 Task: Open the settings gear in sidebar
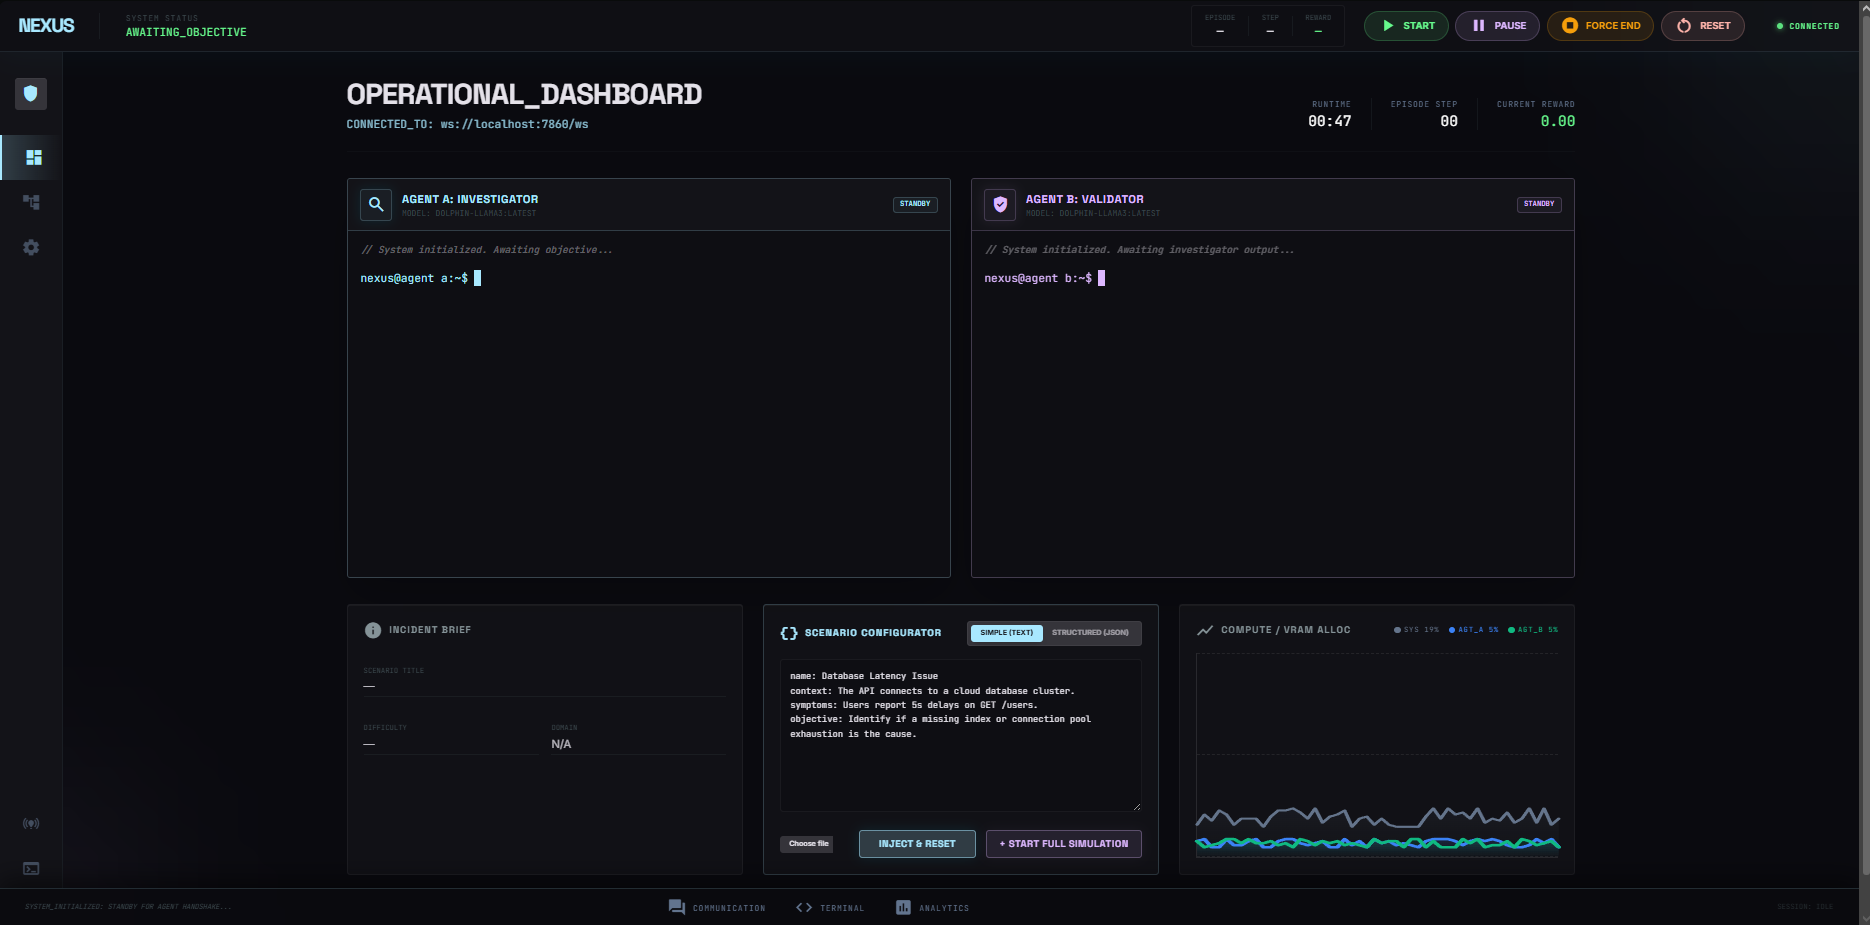[x=31, y=247]
